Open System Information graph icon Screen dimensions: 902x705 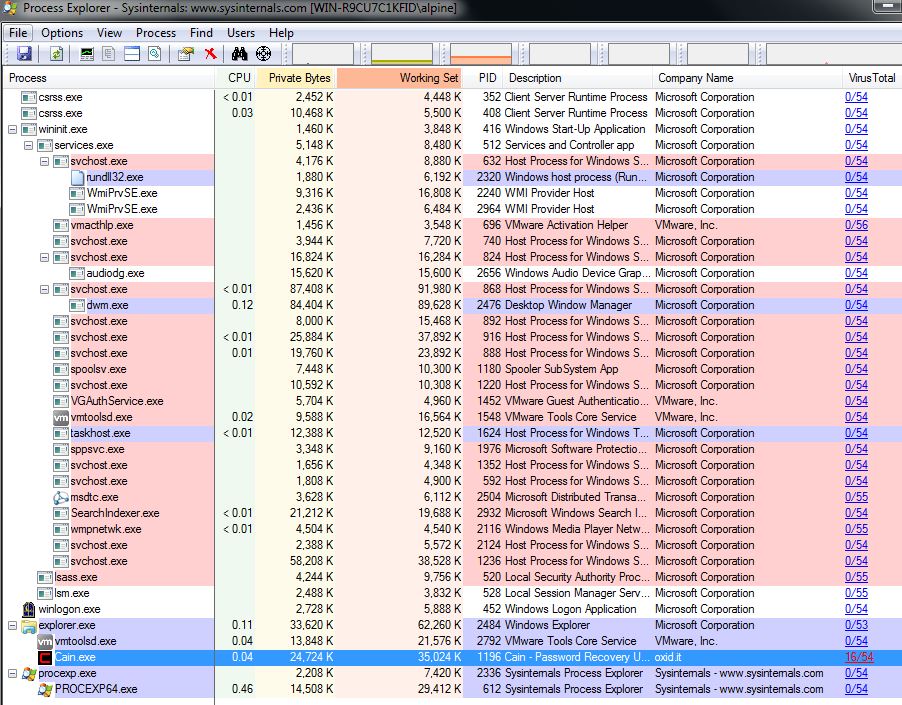click(87, 54)
